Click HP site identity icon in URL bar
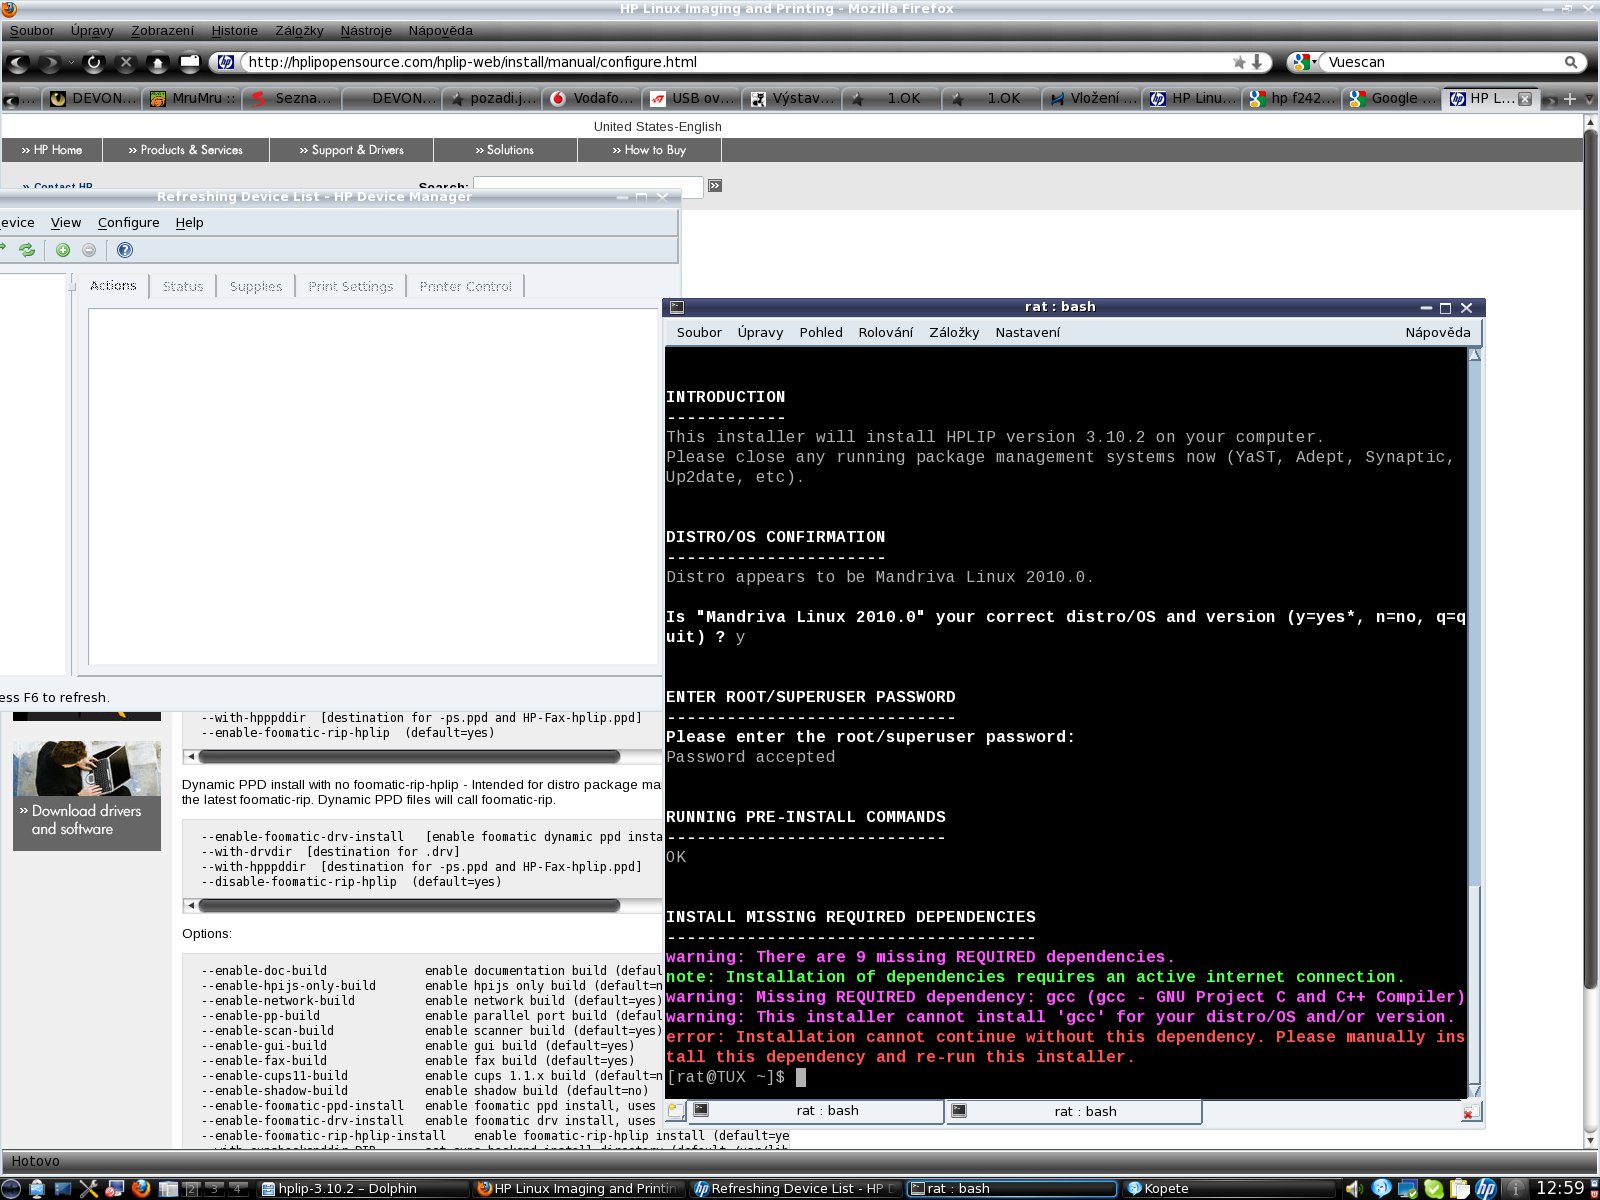The image size is (1600, 1200). coord(226,62)
